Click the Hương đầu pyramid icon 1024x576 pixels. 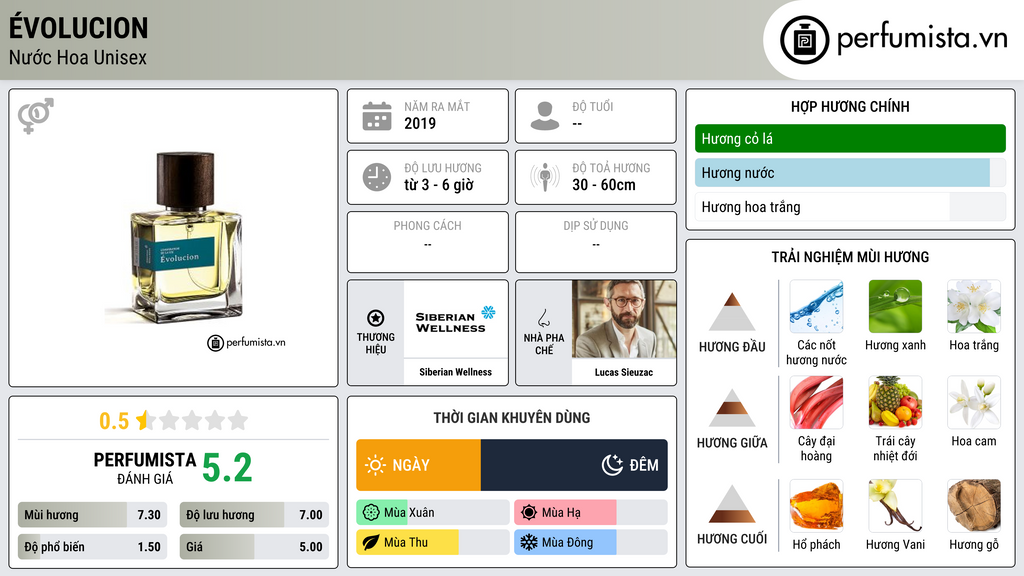click(x=732, y=312)
